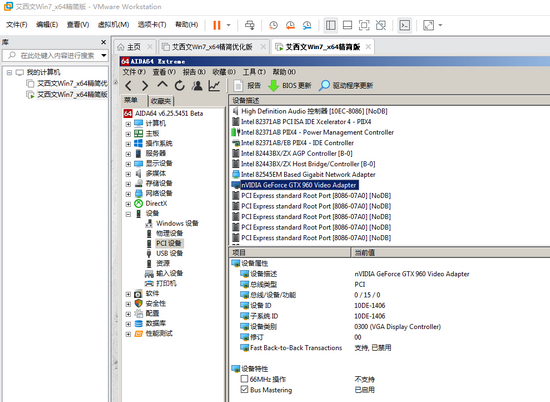550x402 pixels.
Task: Click Send Ctrl+Alt+Del toolbar icon
Action: pos(250,25)
